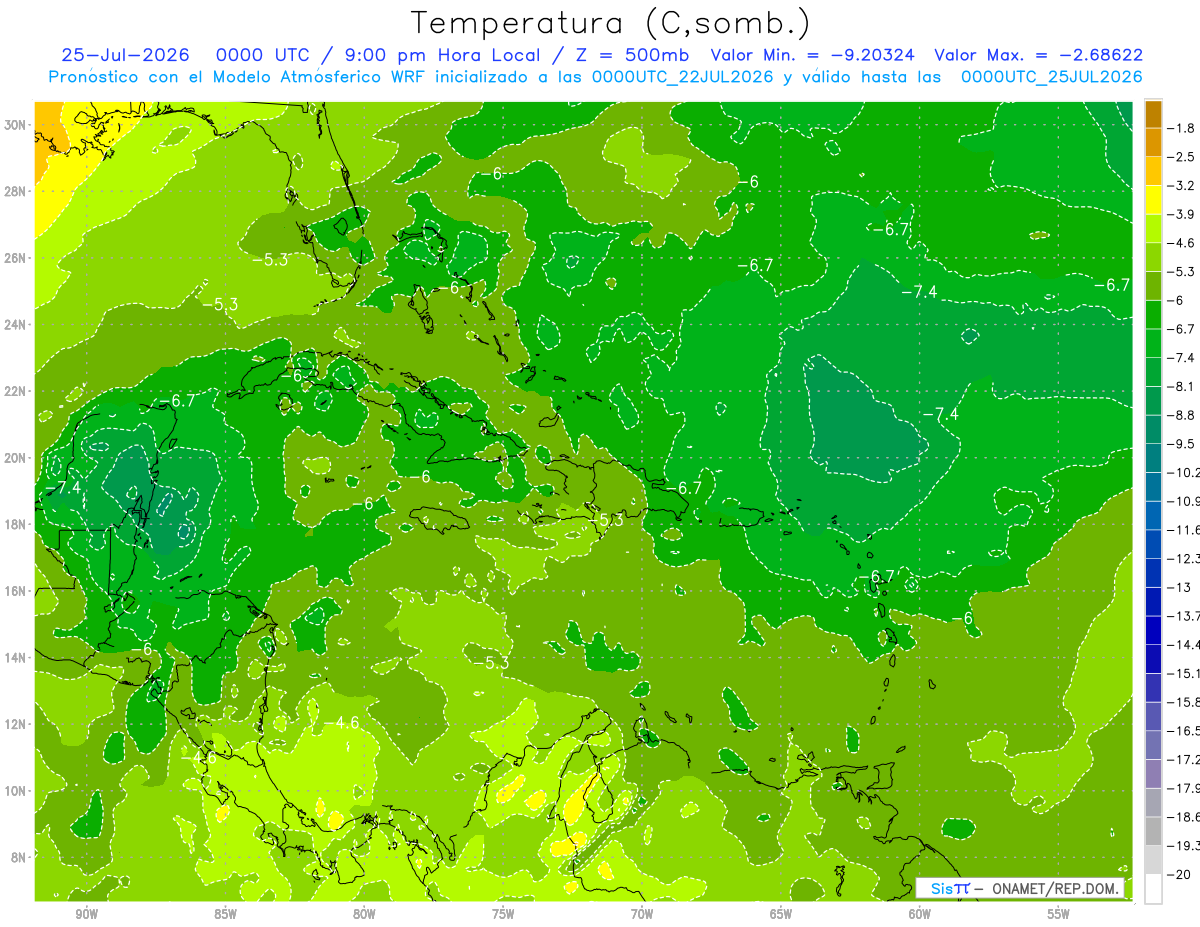
Task: Click the '-20' value in the color legend
Action: coord(1180,875)
